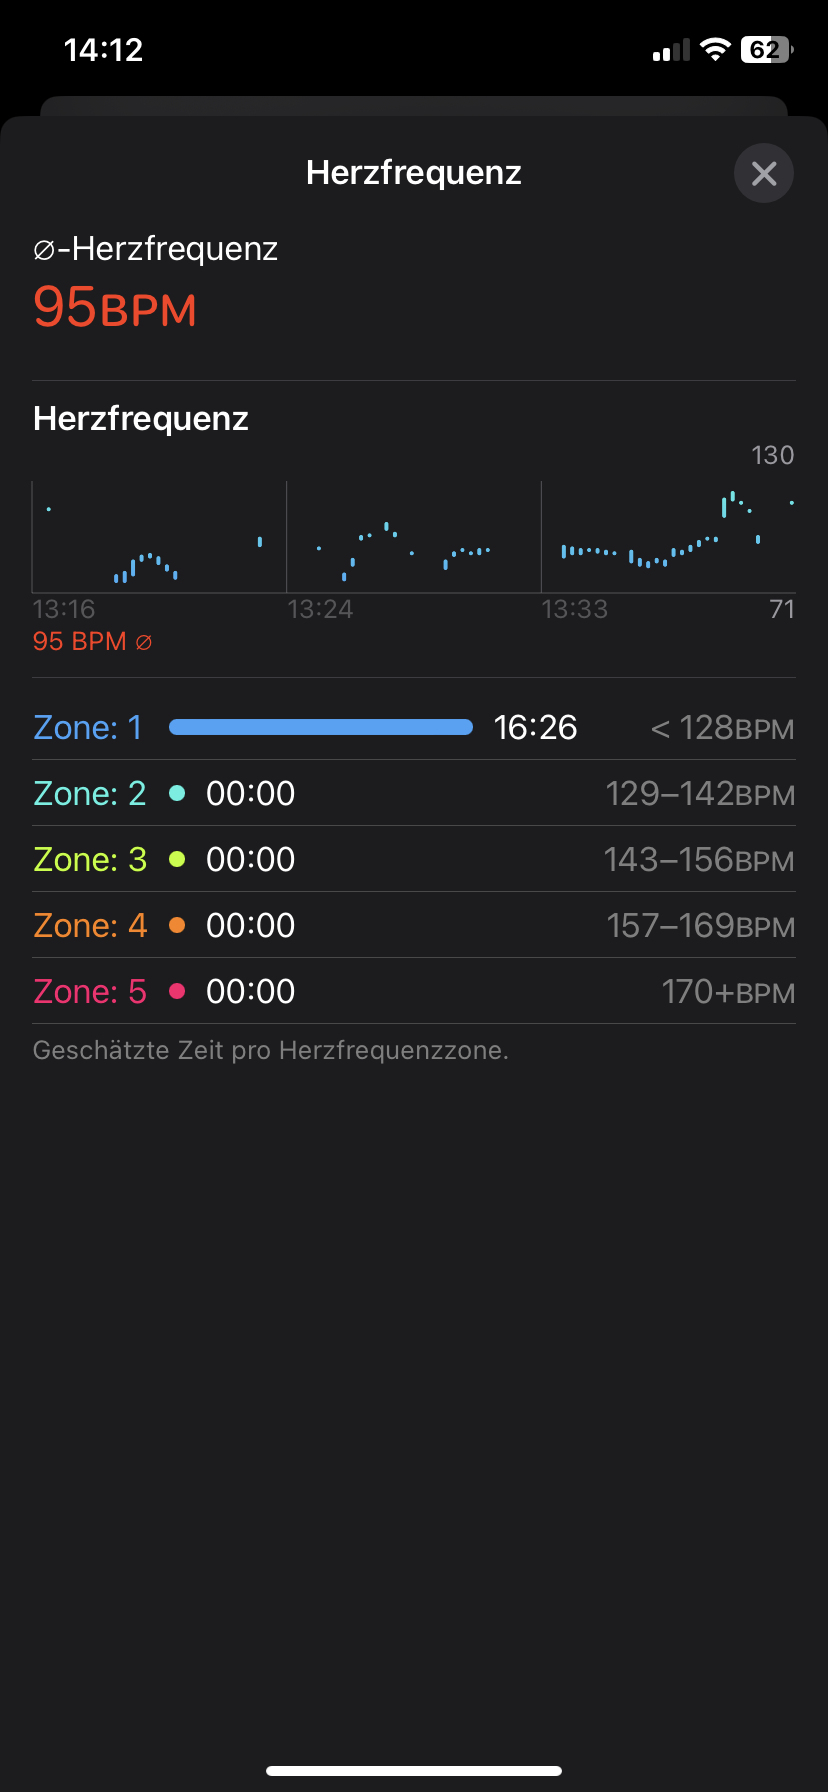The height and width of the screenshot is (1792, 828).
Task: Select the Zone: 1 label
Action: (88, 727)
